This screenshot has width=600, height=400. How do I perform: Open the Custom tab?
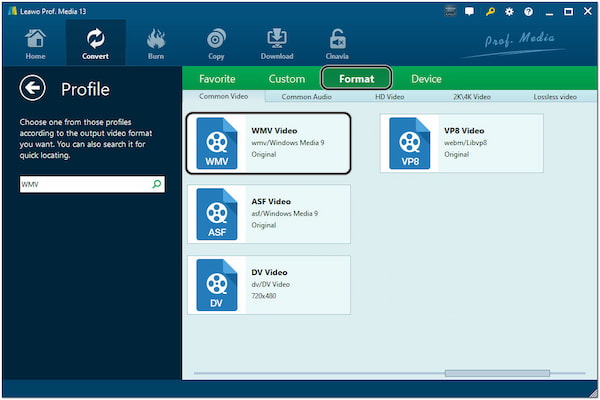coord(287,78)
